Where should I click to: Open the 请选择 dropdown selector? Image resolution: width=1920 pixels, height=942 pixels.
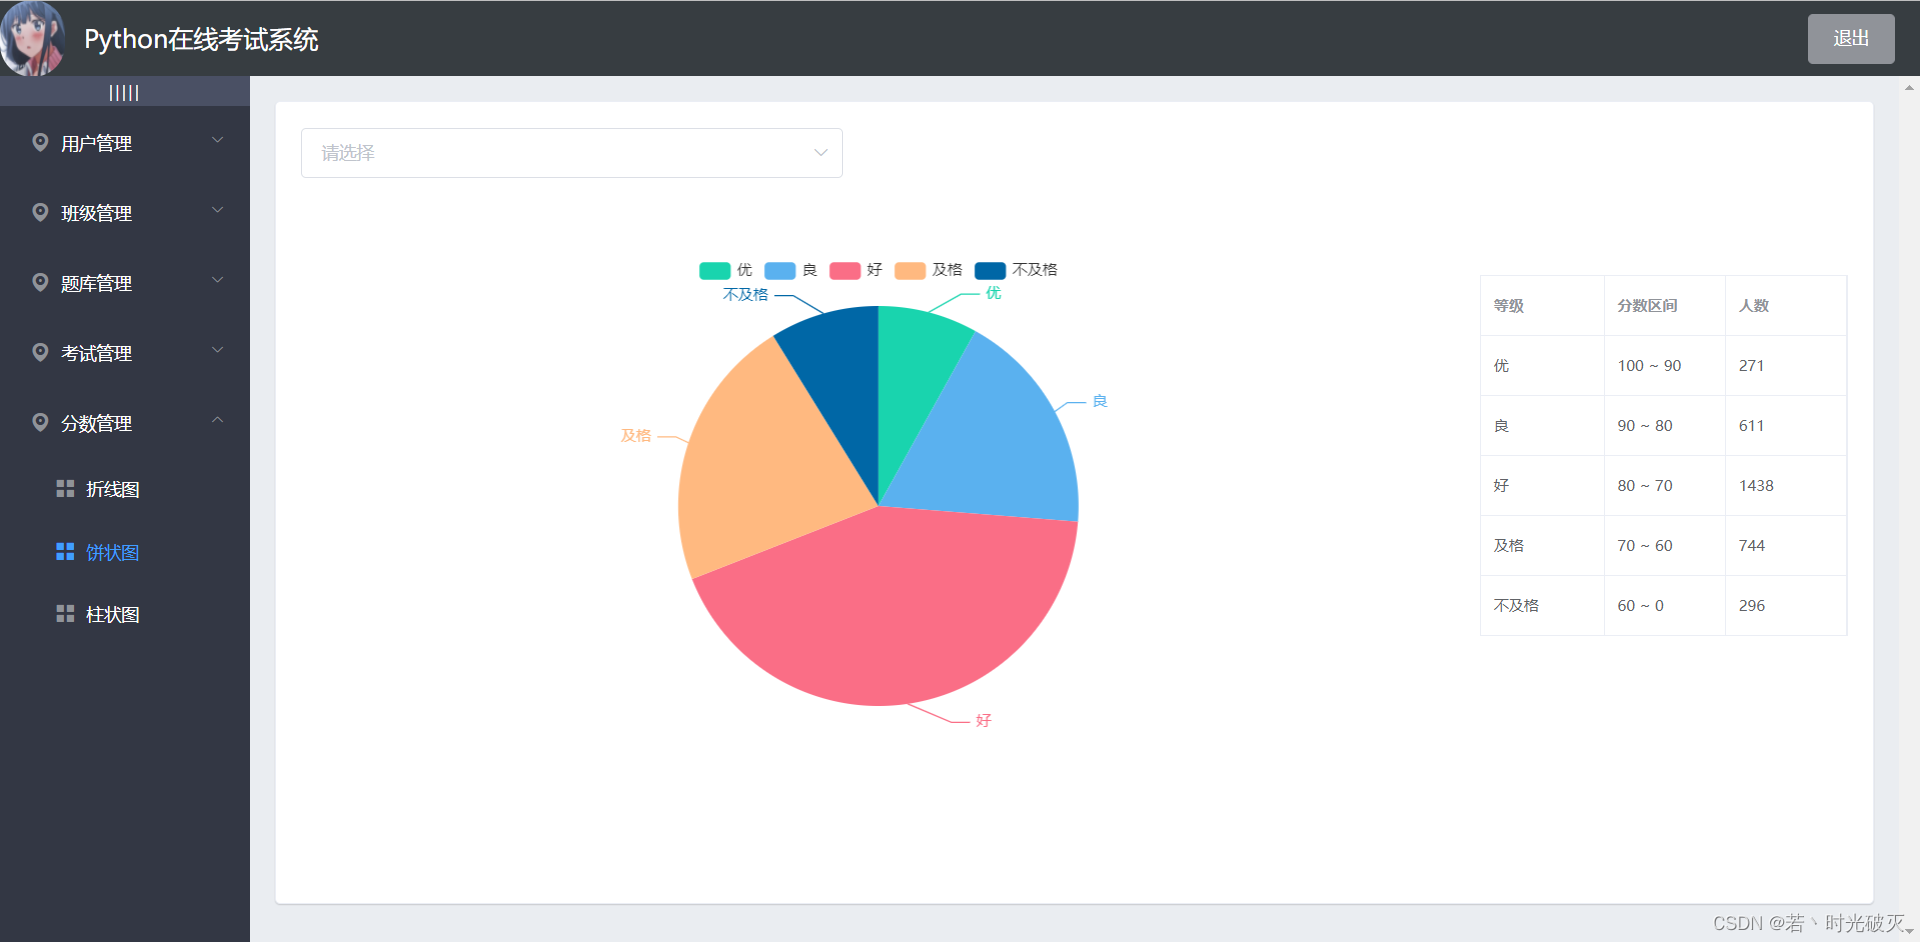572,153
